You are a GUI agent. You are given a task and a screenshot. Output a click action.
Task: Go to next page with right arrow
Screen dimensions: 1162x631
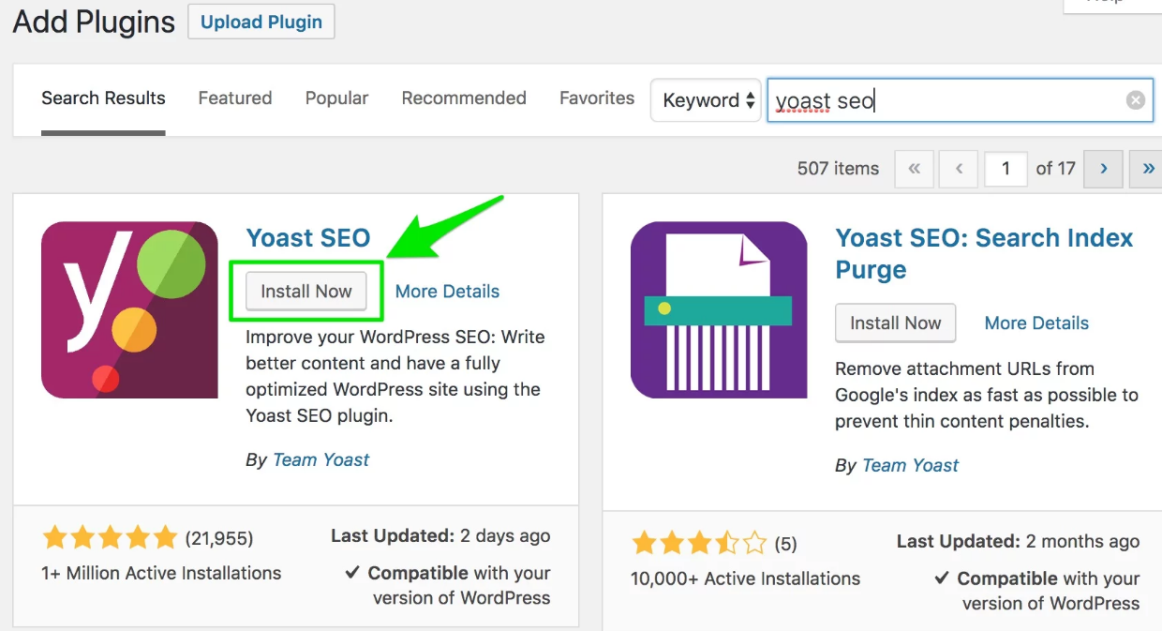coord(1102,168)
